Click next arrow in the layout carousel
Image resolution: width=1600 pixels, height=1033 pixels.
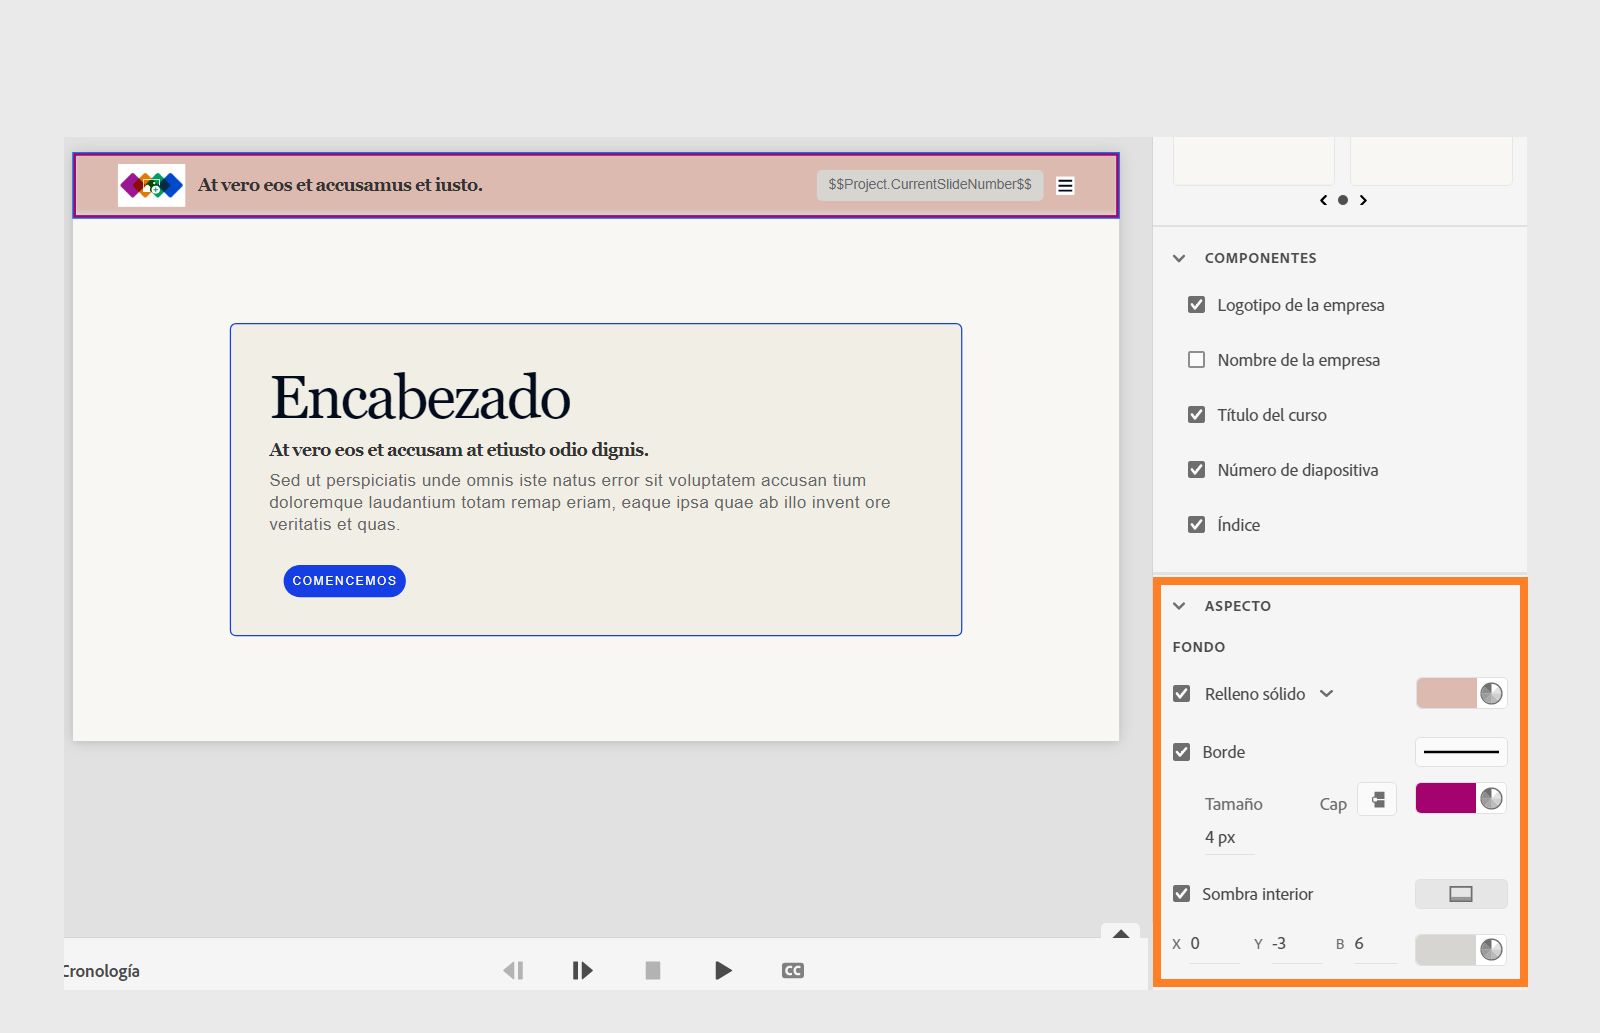[x=1363, y=200]
